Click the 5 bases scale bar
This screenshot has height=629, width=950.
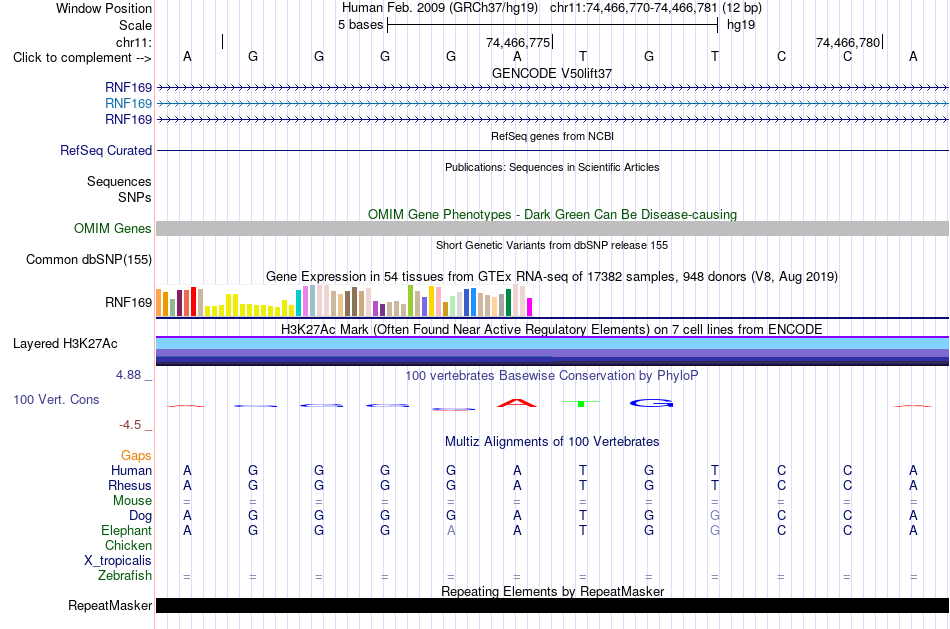tap(553, 25)
